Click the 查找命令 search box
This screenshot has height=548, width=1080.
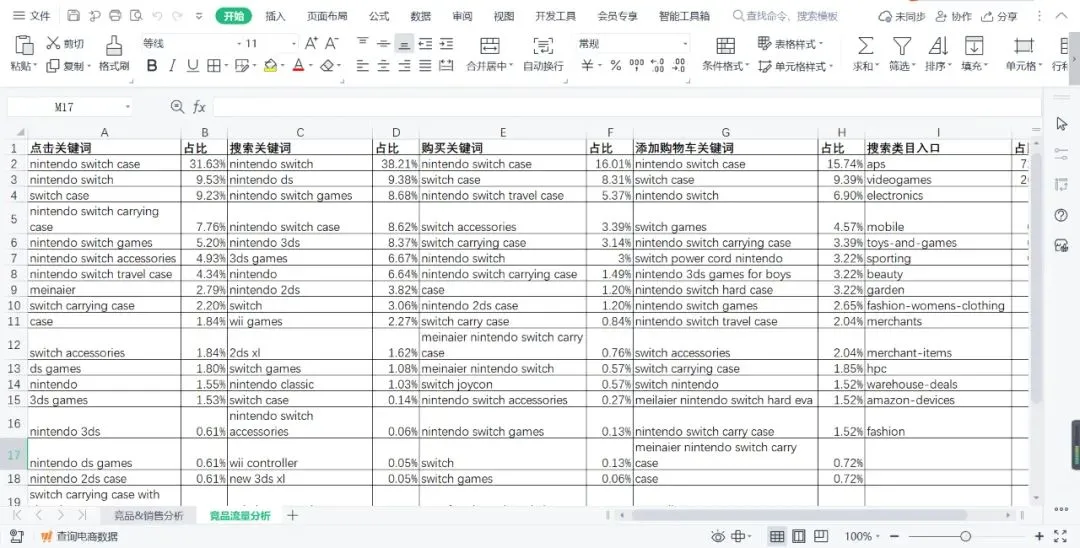(x=786, y=16)
